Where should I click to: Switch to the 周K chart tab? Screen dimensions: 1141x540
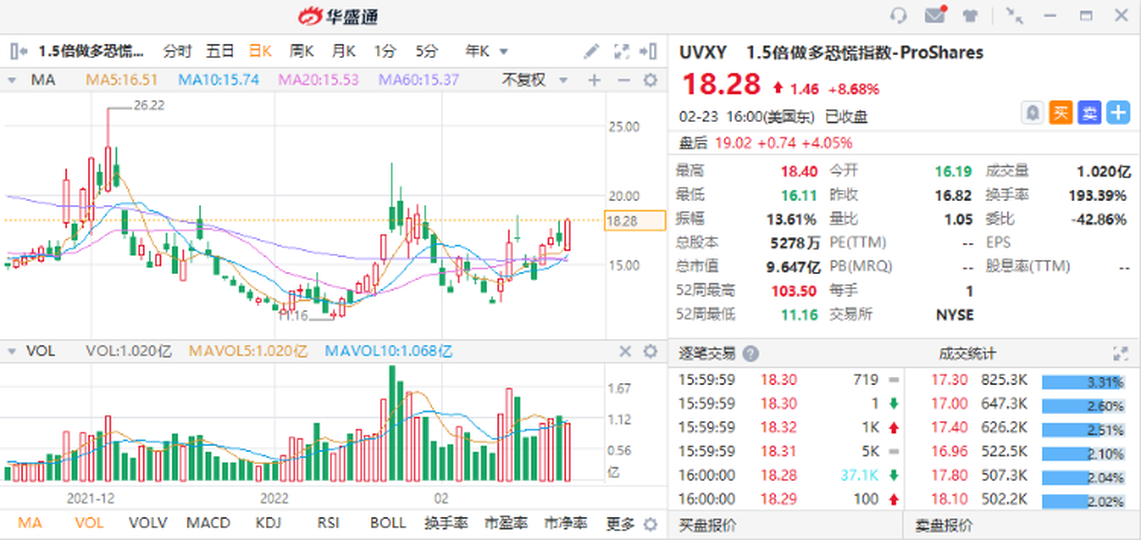click(x=301, y=51)
